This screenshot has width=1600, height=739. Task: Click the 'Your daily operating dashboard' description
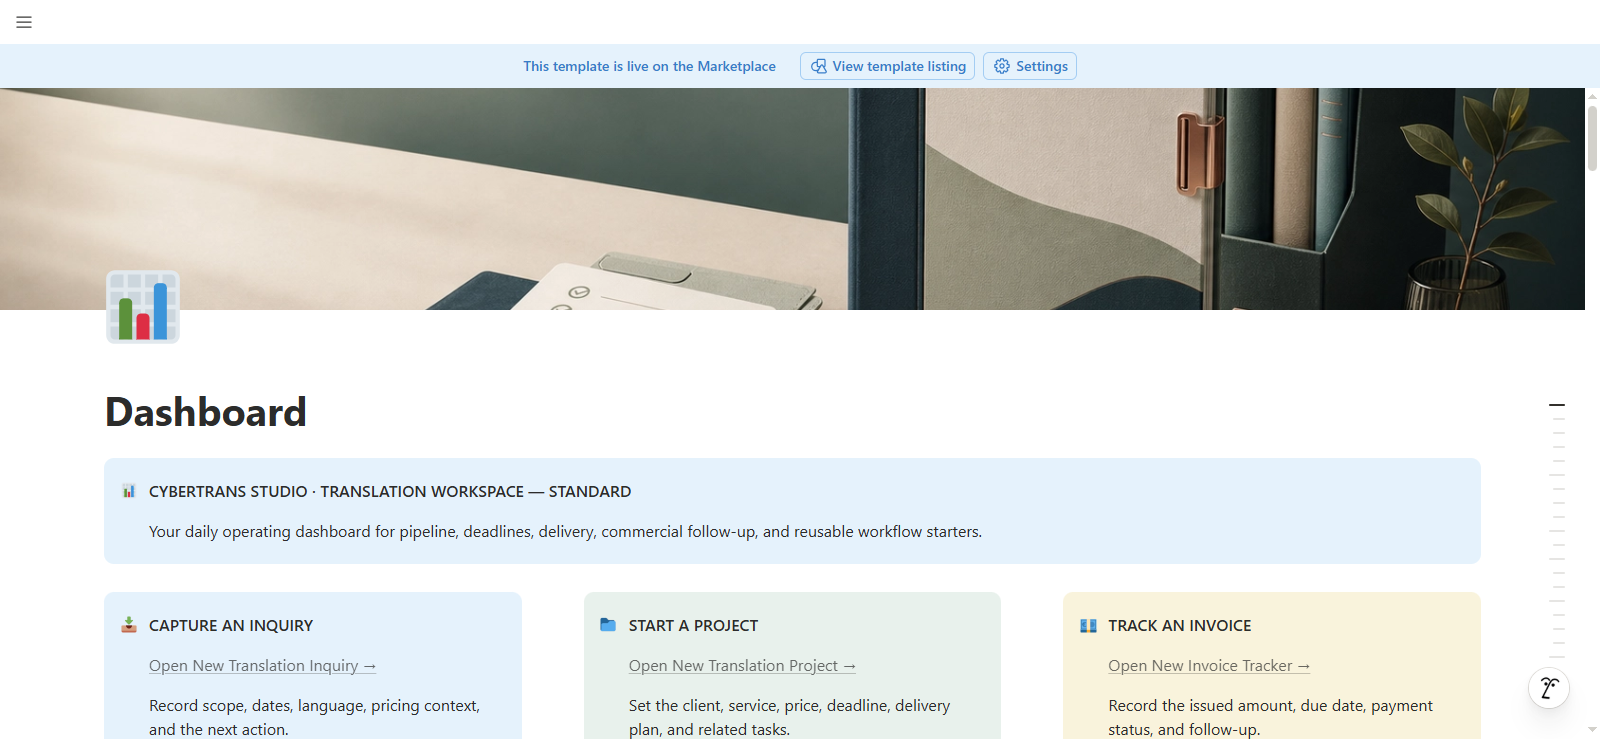point(565,532)
